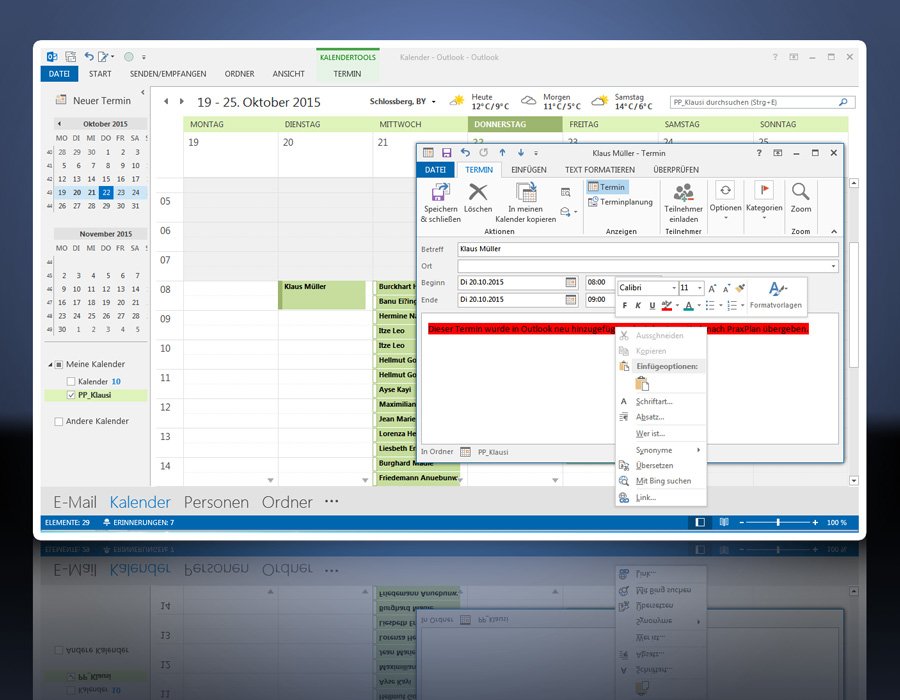Select Übersetzen in context menu
Screen dimensions: 900x700
661,465
